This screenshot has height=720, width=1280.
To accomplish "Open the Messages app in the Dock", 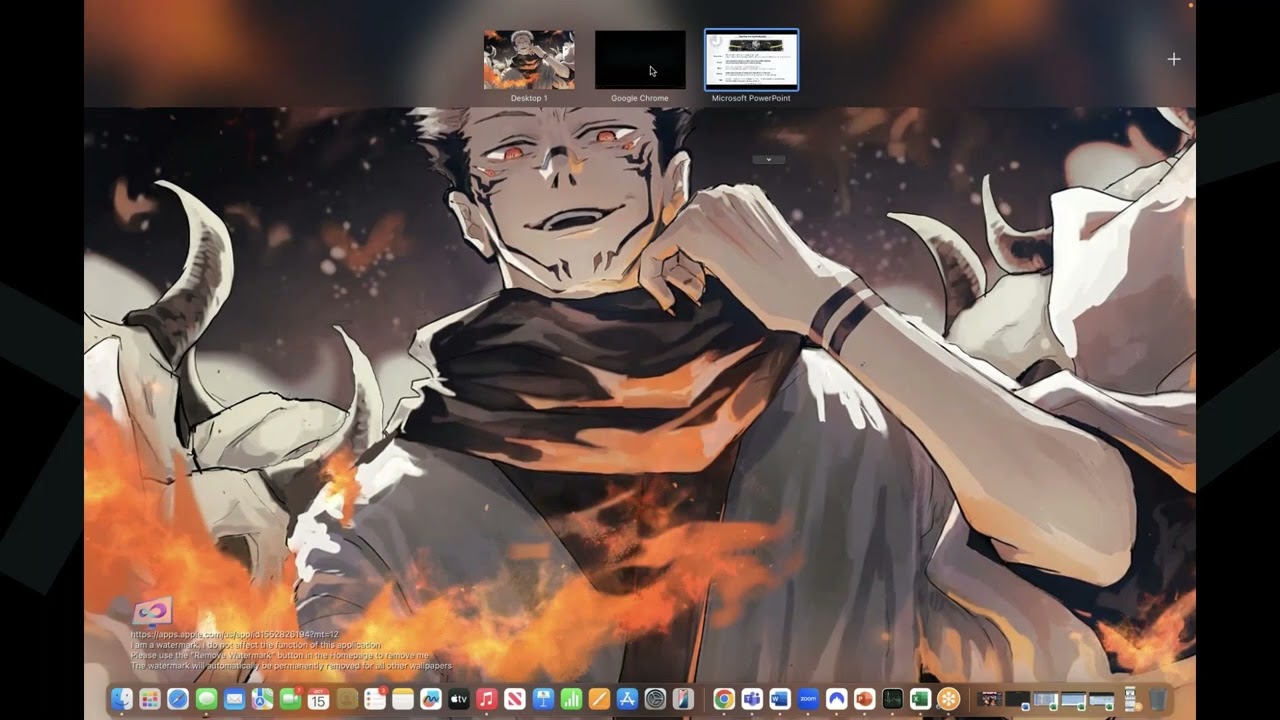I will point(206,699).
